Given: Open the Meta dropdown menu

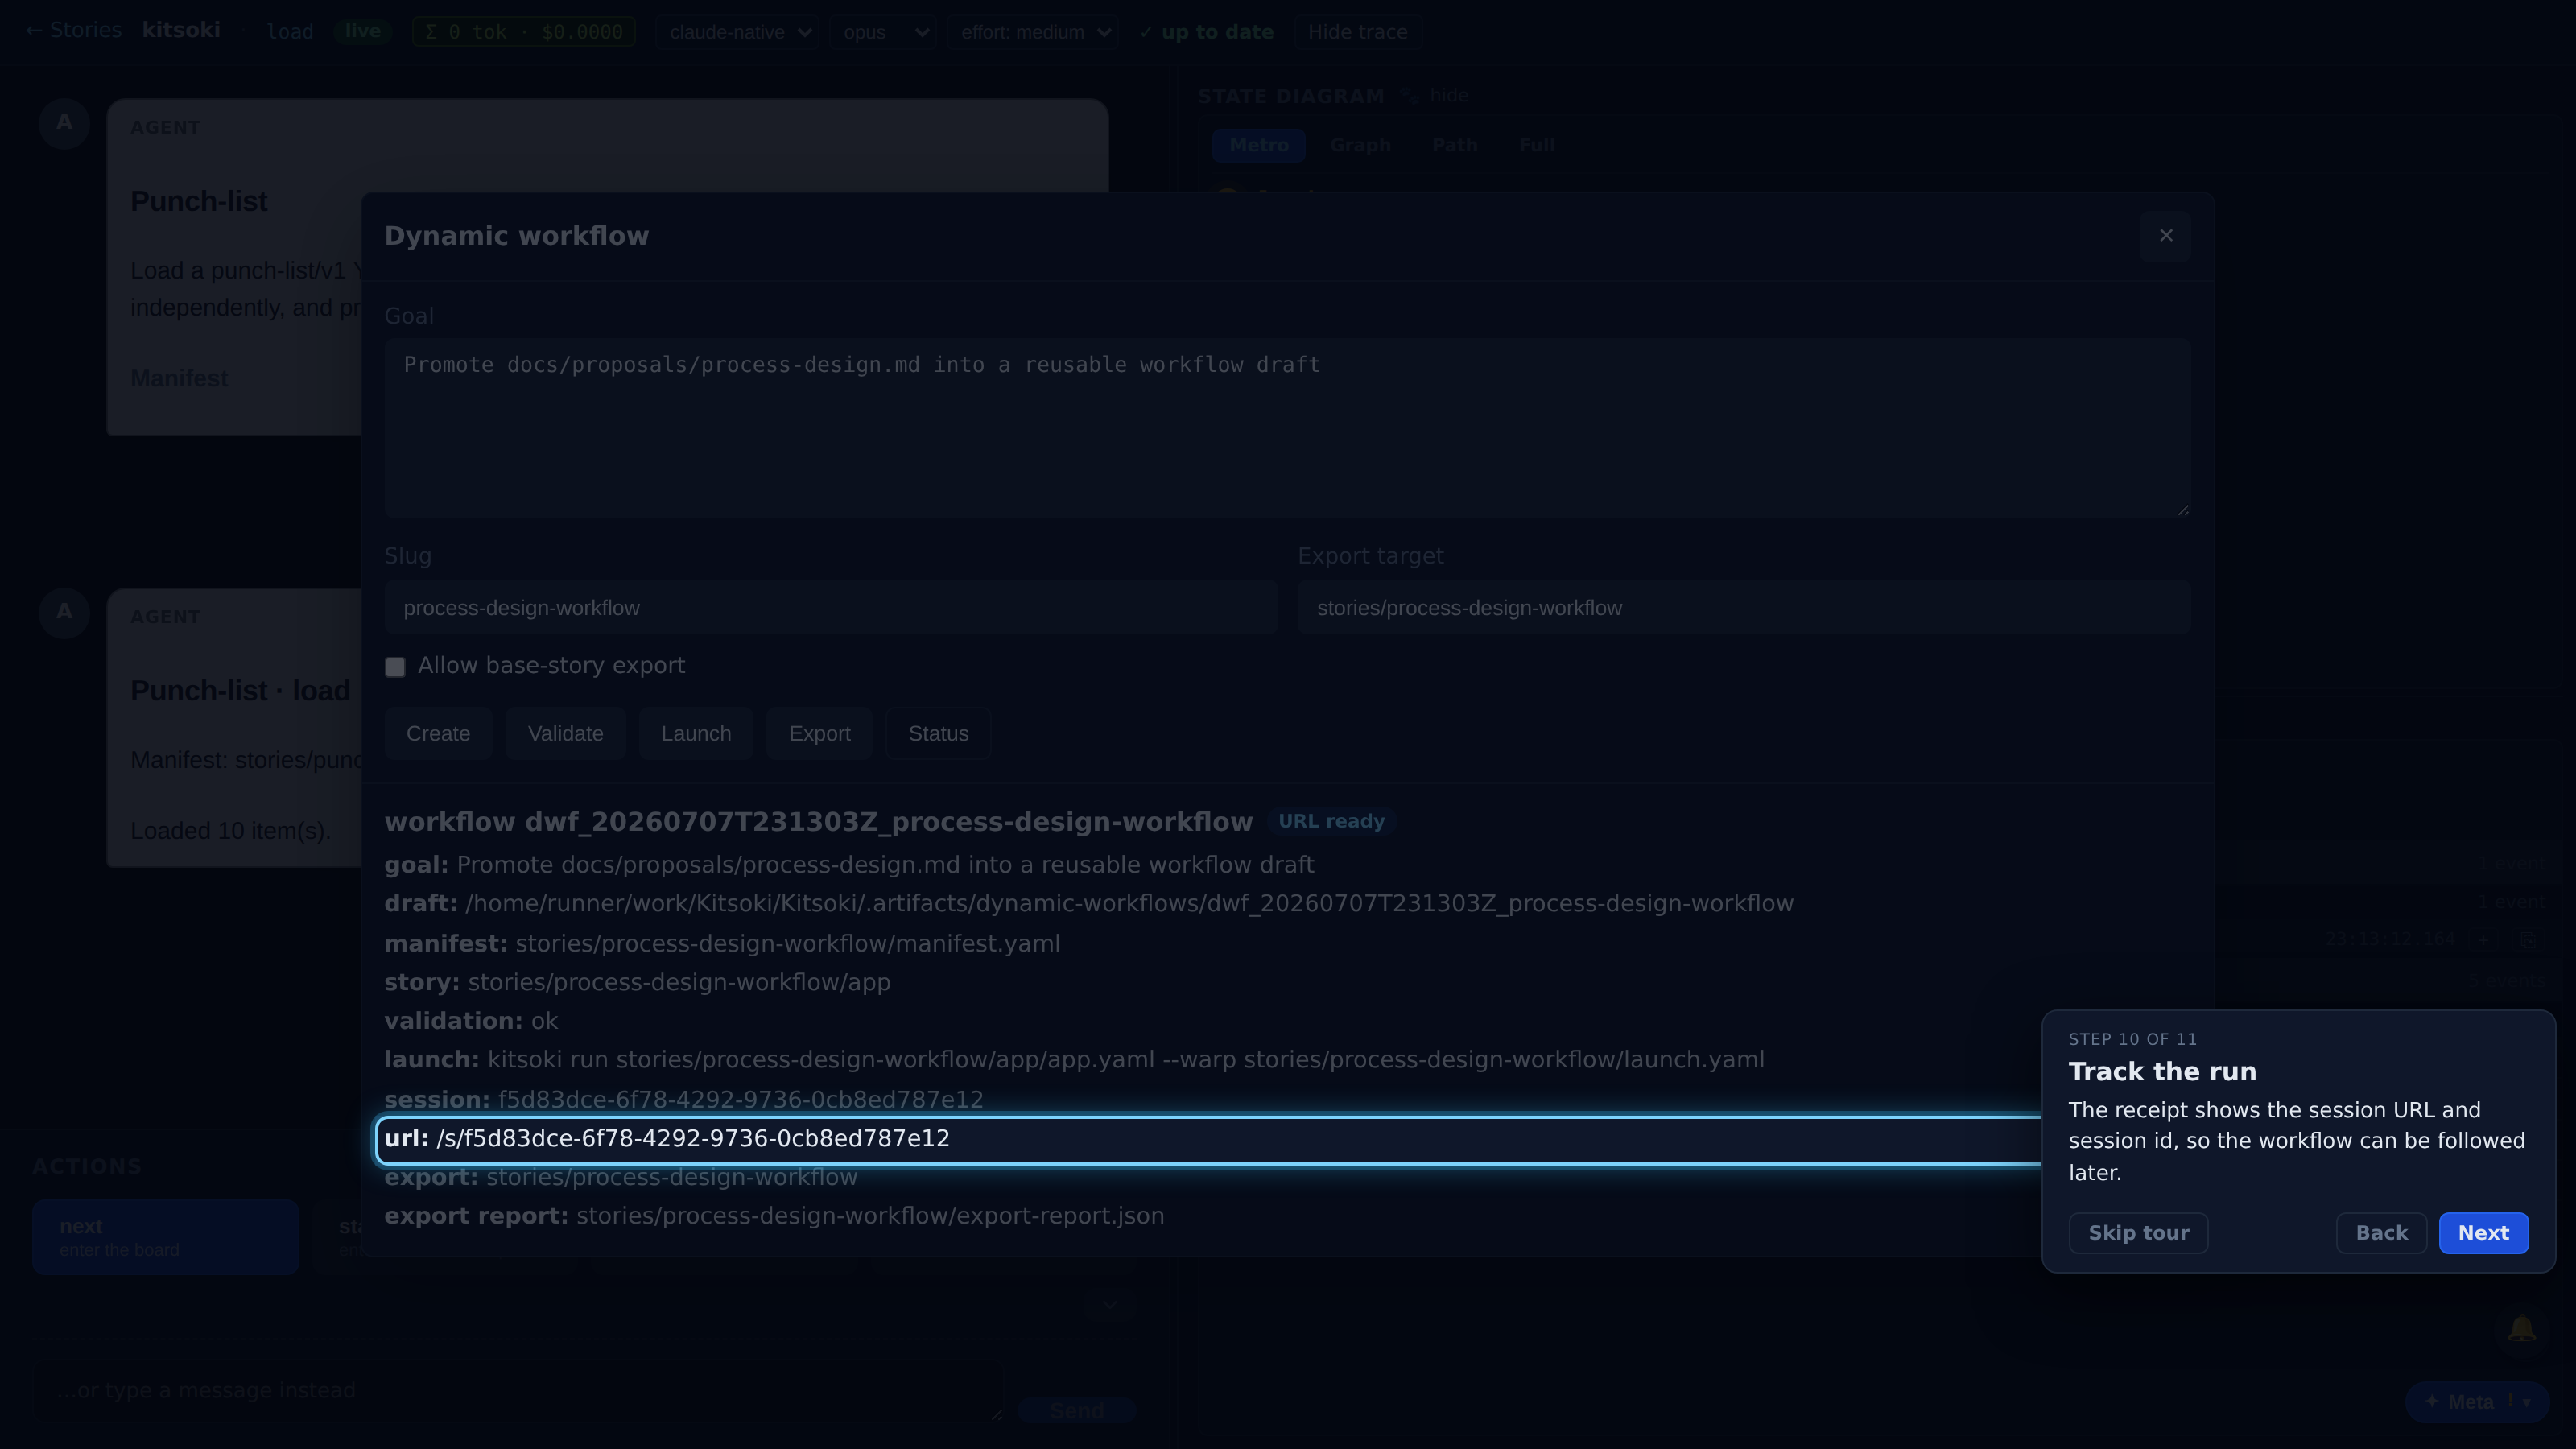Looking at the screenshot, I should 2477,1402.
